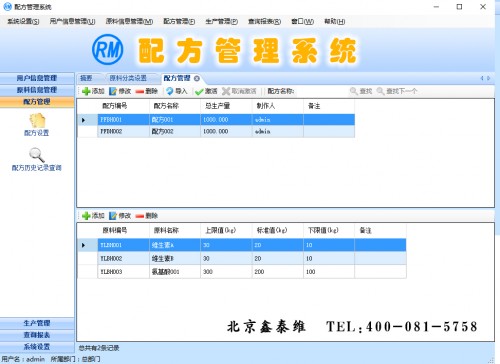This screenshot has width=500, height=364.
Task: Select the YLBH003 ingredient cell
Action: coord(123,272)
